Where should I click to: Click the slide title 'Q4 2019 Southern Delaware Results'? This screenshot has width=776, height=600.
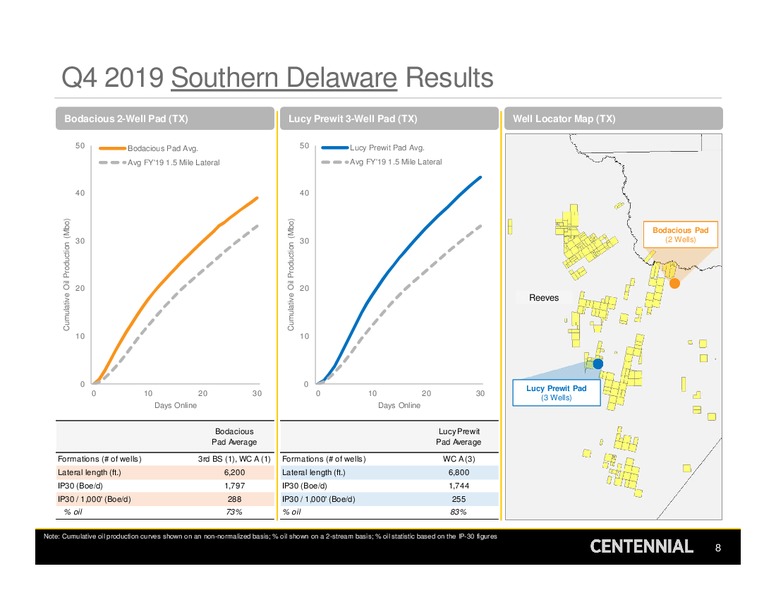coord(277,78)
